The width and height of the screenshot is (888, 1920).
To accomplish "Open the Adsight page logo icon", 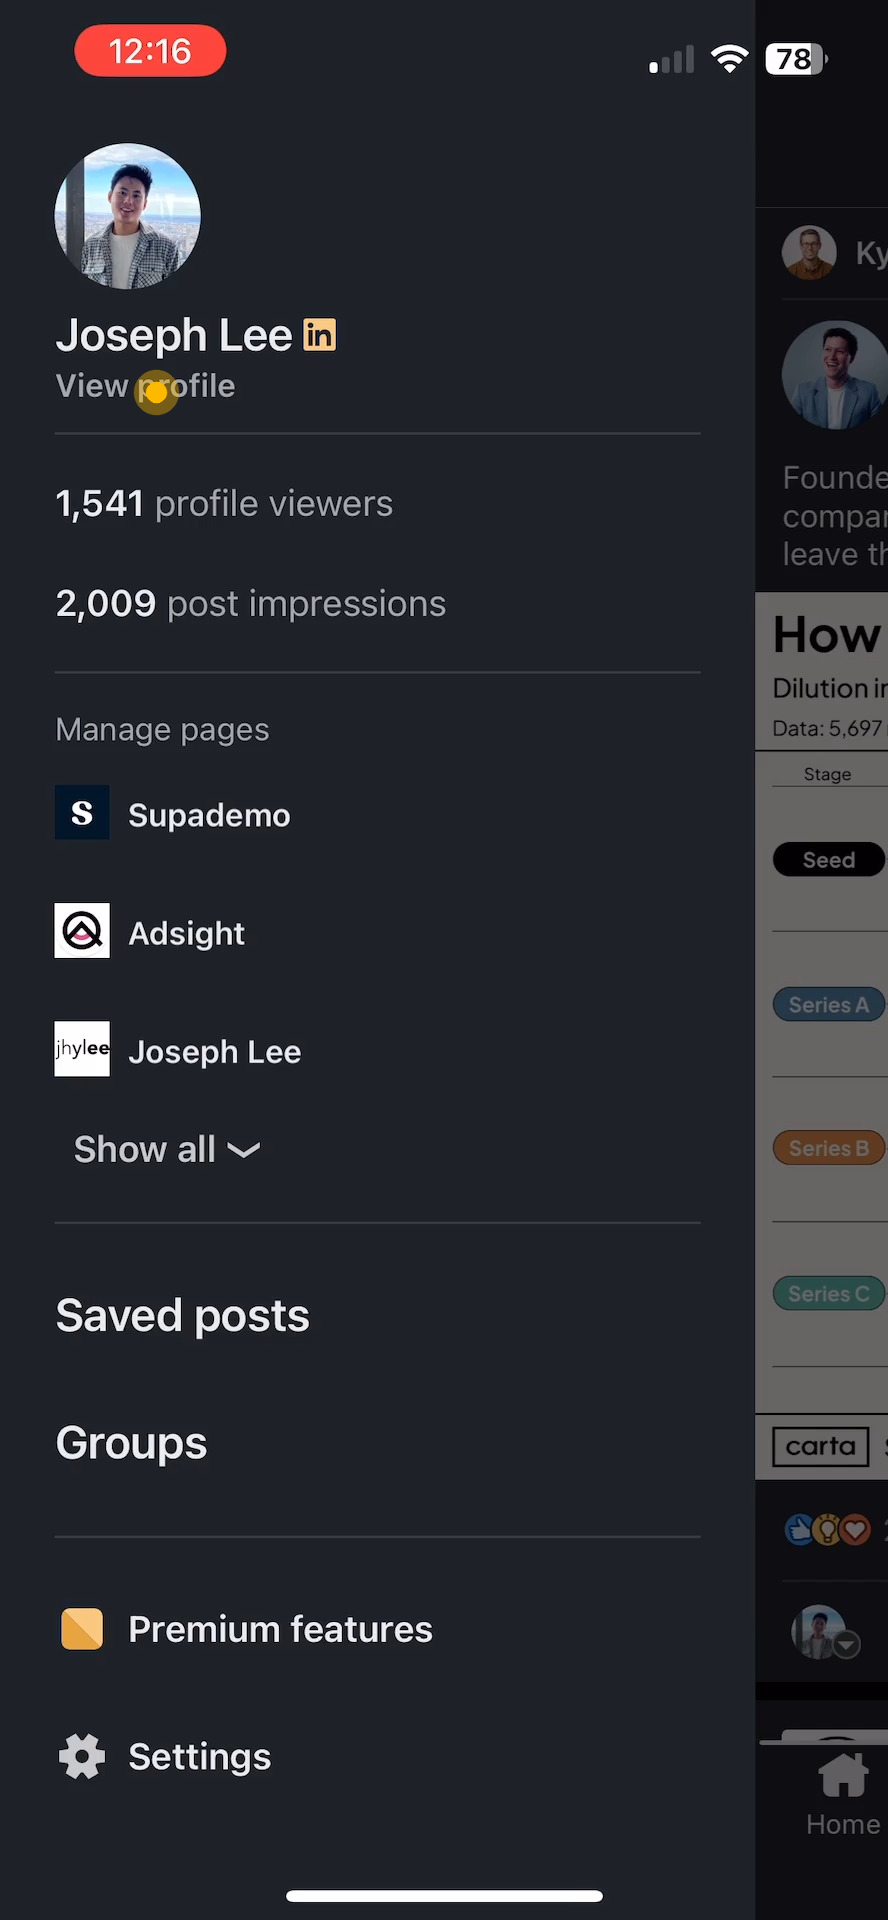I will point(82,931).
